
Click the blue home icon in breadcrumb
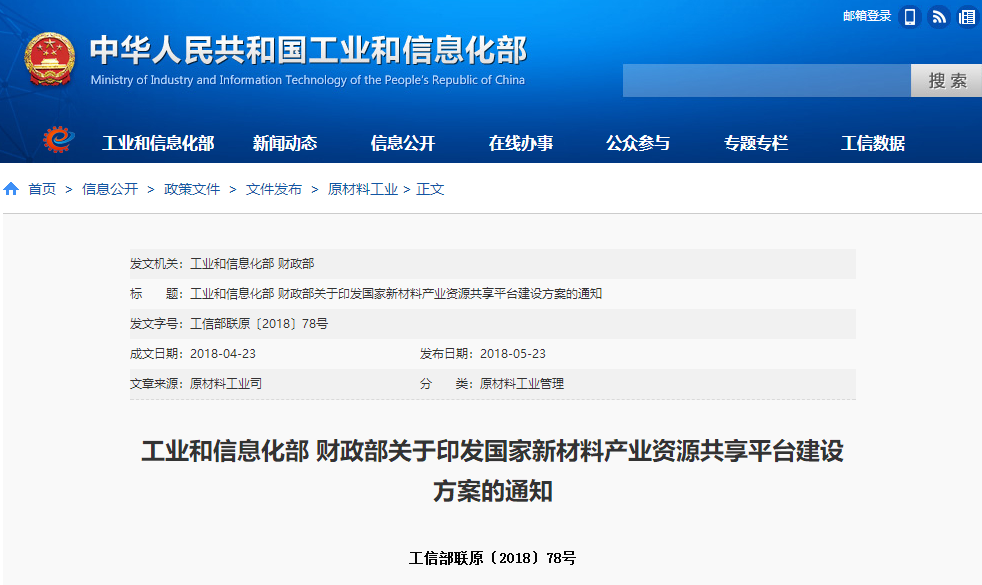pos(11,189)
